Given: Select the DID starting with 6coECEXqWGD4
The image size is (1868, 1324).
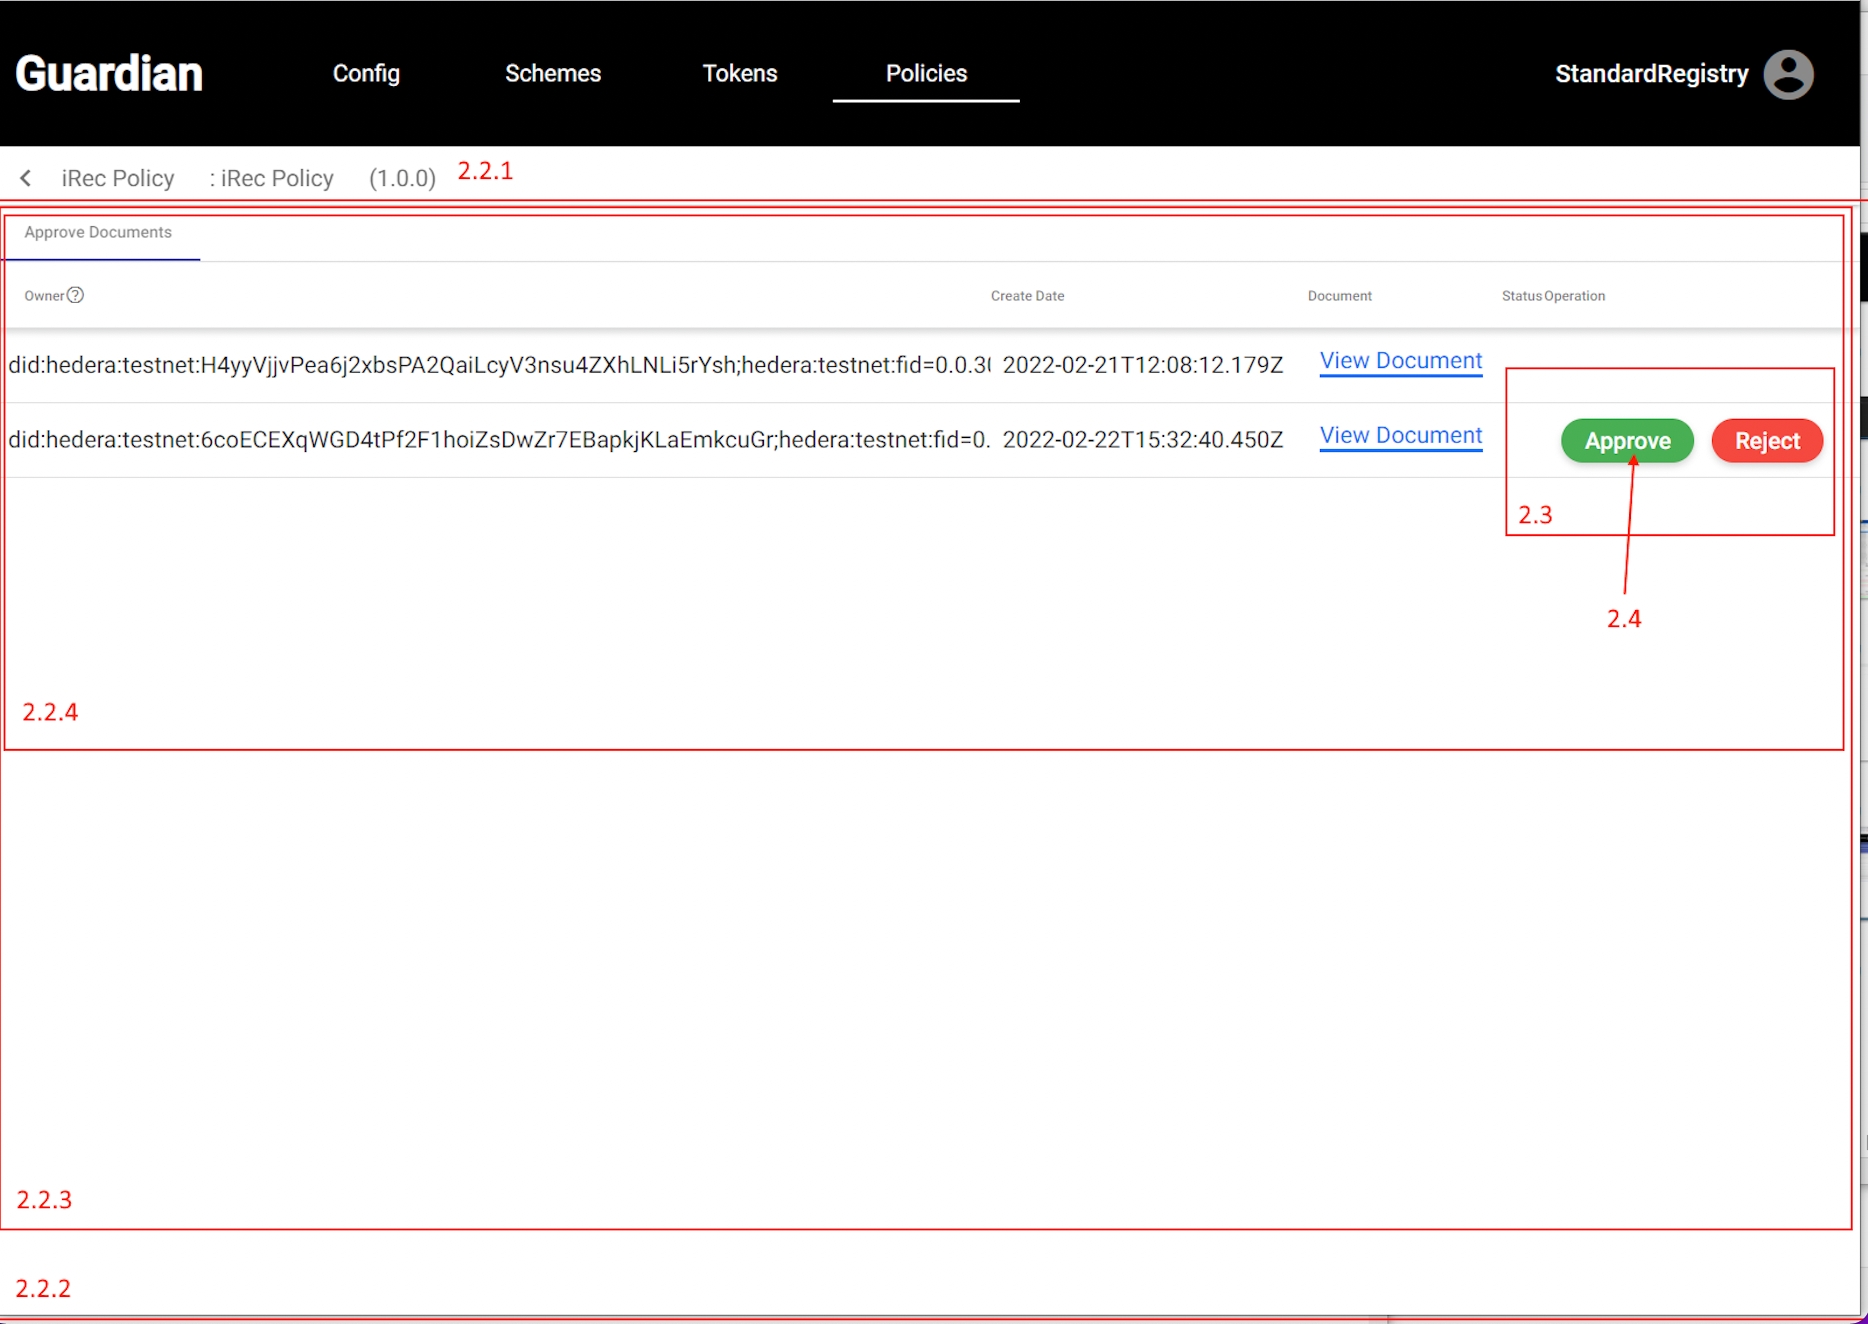Looking at the screenshot, I should pos(498,440).
